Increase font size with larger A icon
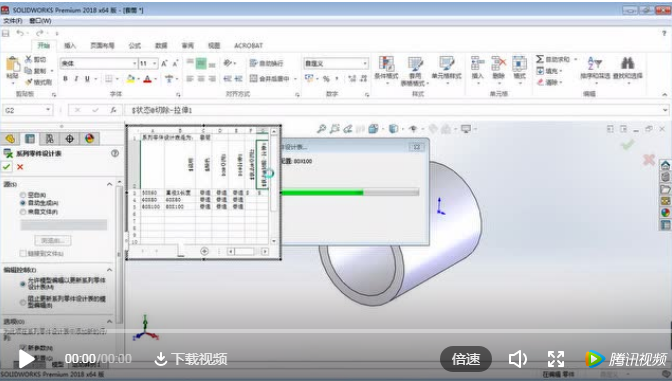 (x=164, y=63)
